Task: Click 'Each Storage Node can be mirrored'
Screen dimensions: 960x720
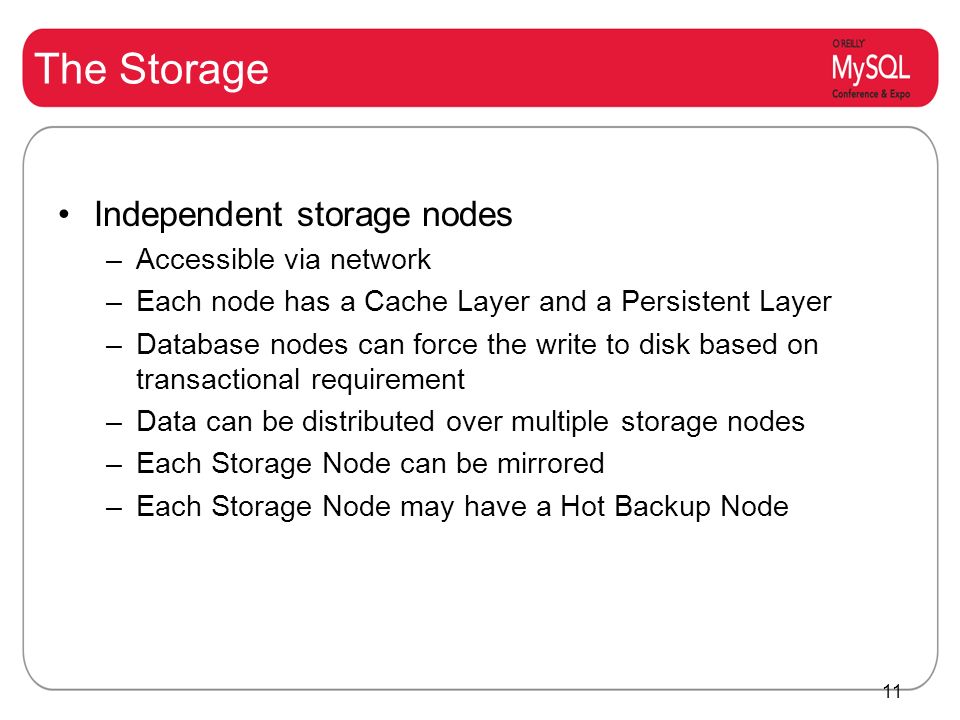Action: click(x=370, y=463)
